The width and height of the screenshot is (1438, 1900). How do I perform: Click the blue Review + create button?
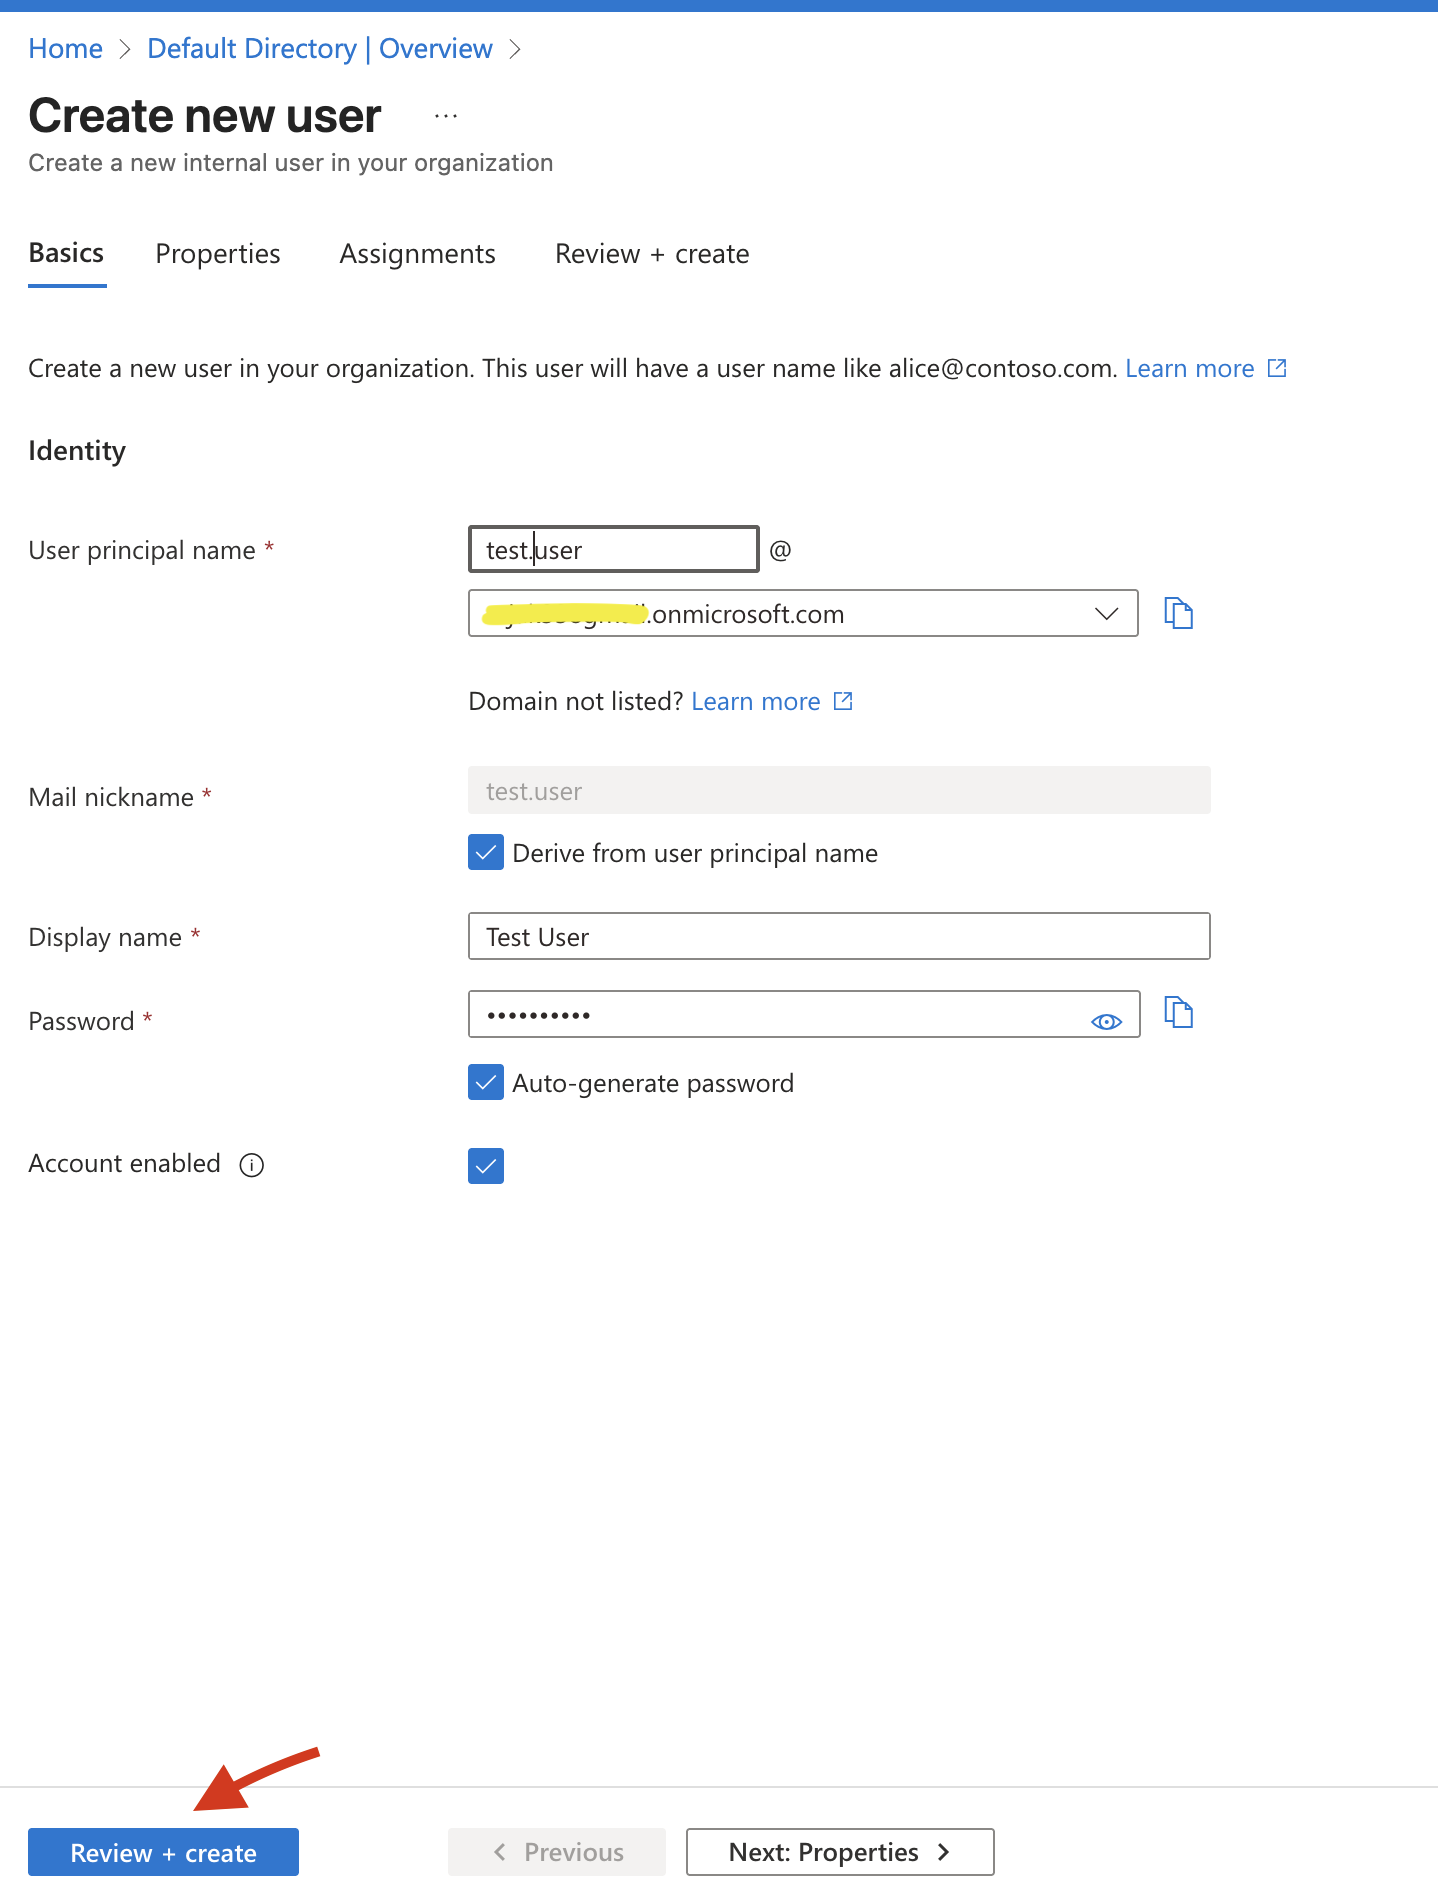pos(163,1852)
